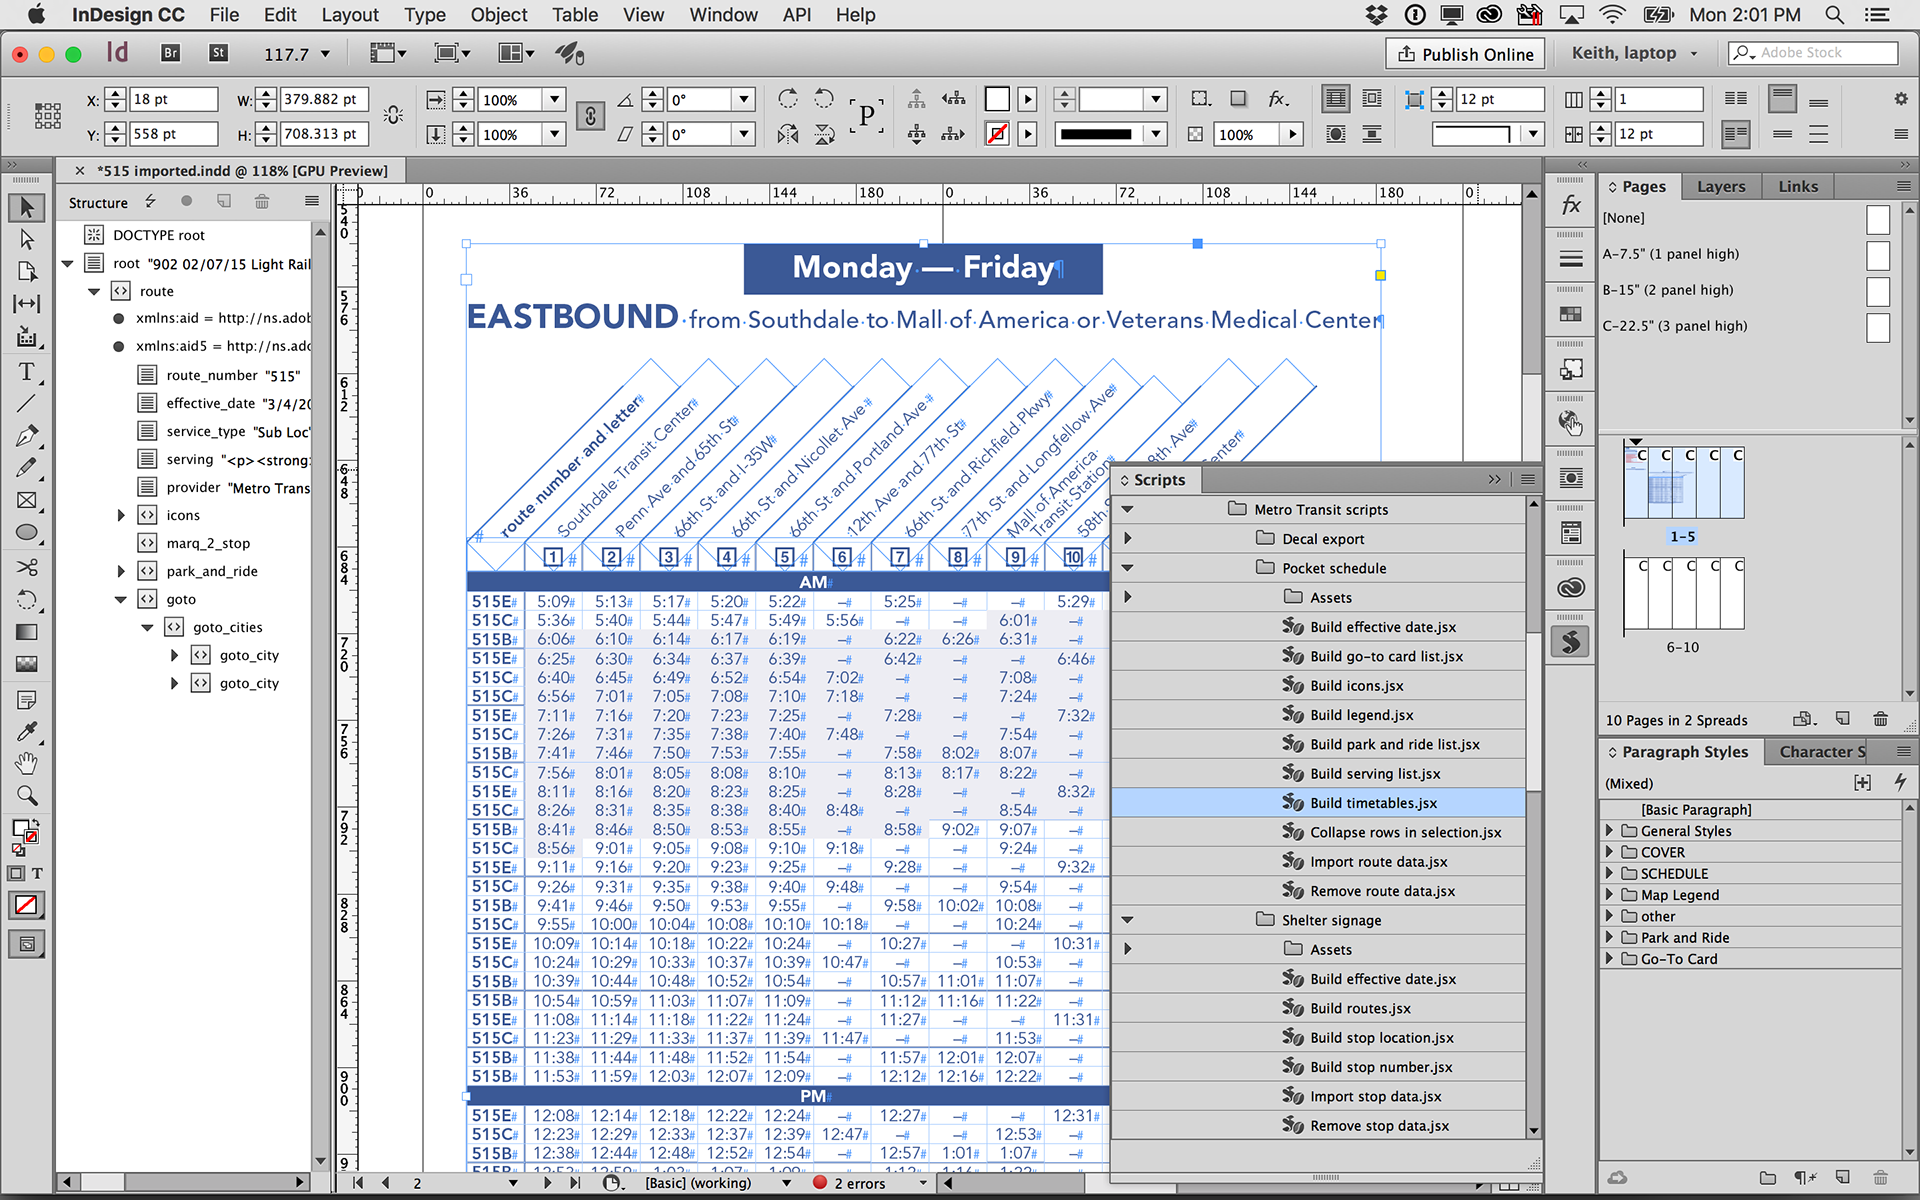
Task: Click the Publish Online button
Action: tap(1465, 54)
